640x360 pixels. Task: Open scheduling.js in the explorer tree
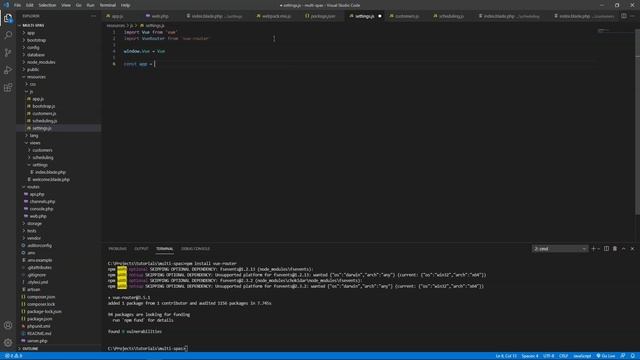click(44, 121)
